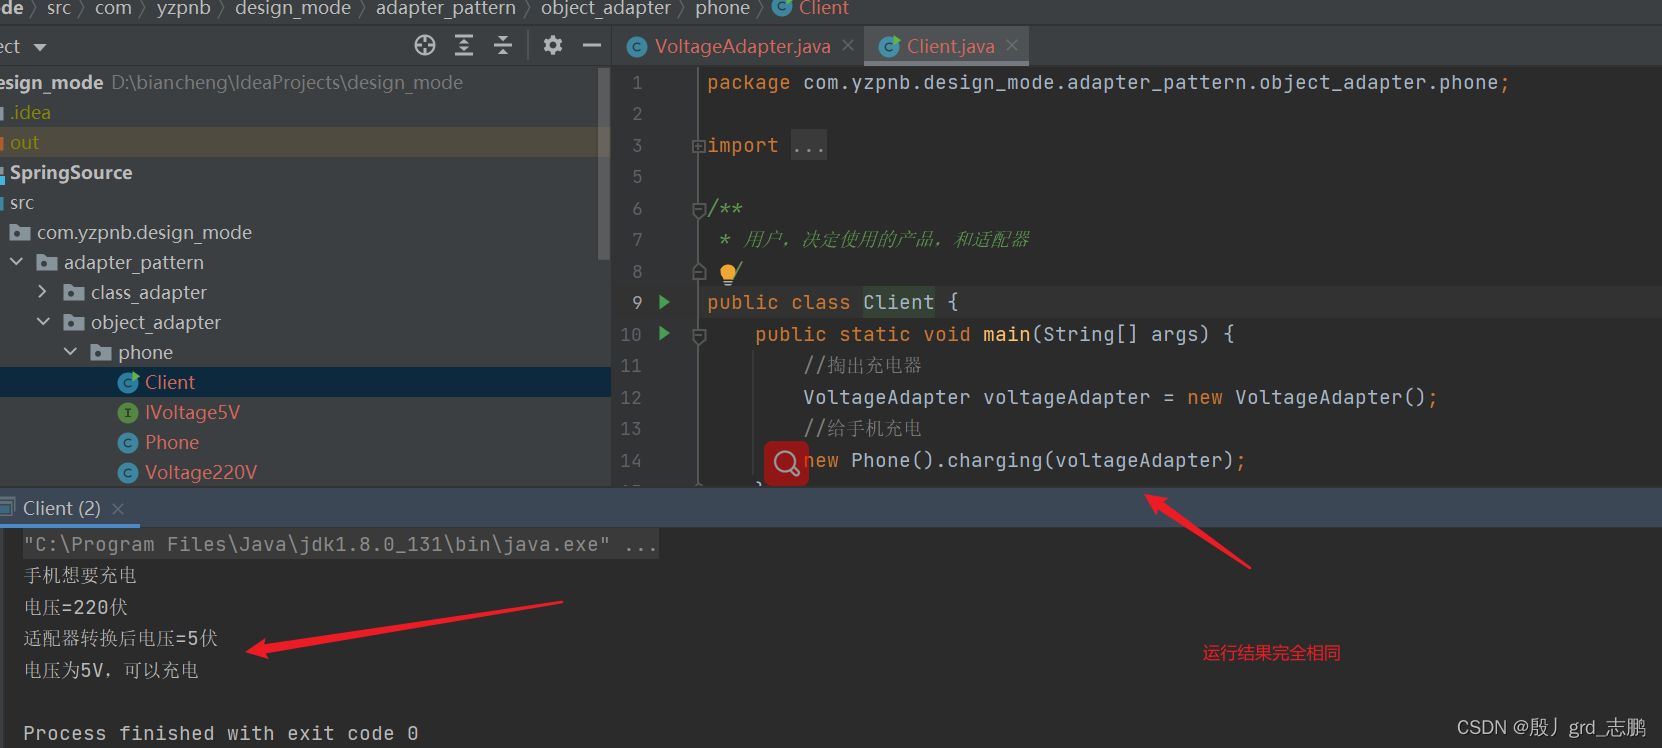Collapse the phone package node
1662x748 pixels.
pyautogui.click(x=70, y=352)
